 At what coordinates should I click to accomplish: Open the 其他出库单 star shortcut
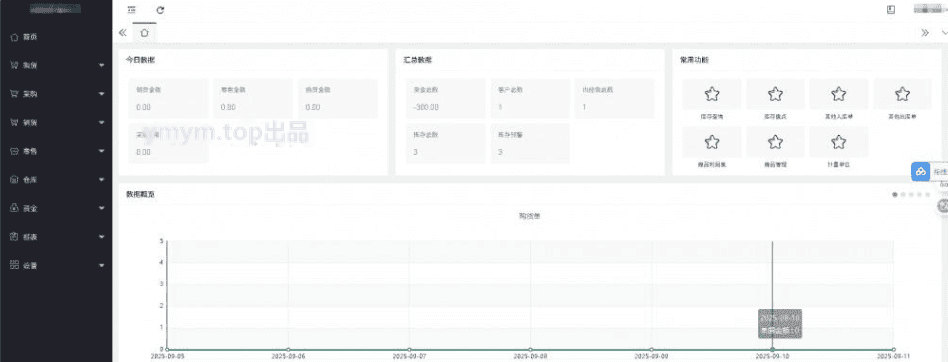coord(902,94)
